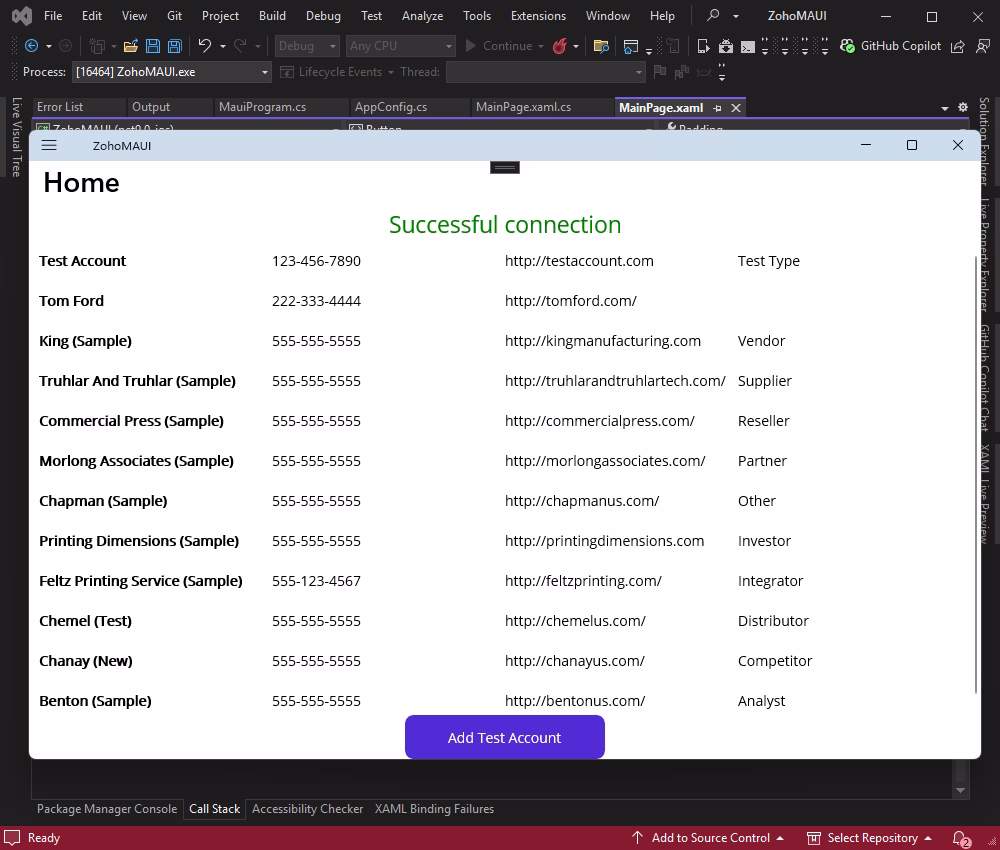Screen dimensions: 1000x850
Task: Open the GitHub Copilot Chat side panel
Action: pyautogui.click(x=984, y=378)
